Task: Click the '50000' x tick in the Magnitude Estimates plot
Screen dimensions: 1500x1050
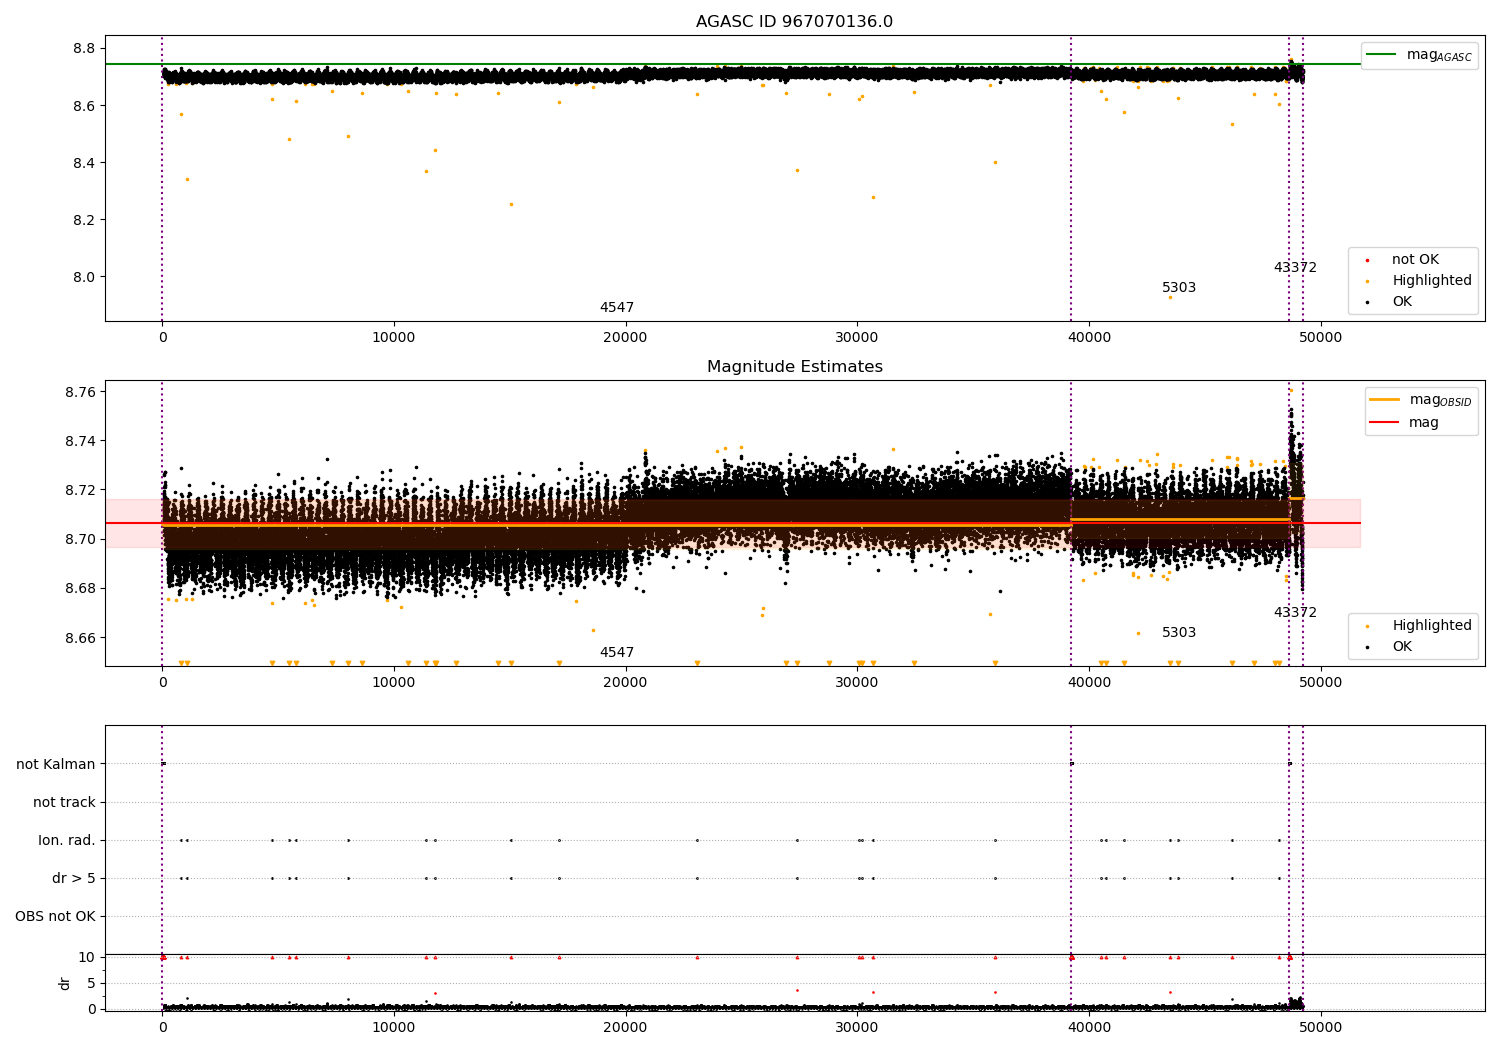Action: (1320, 683)
